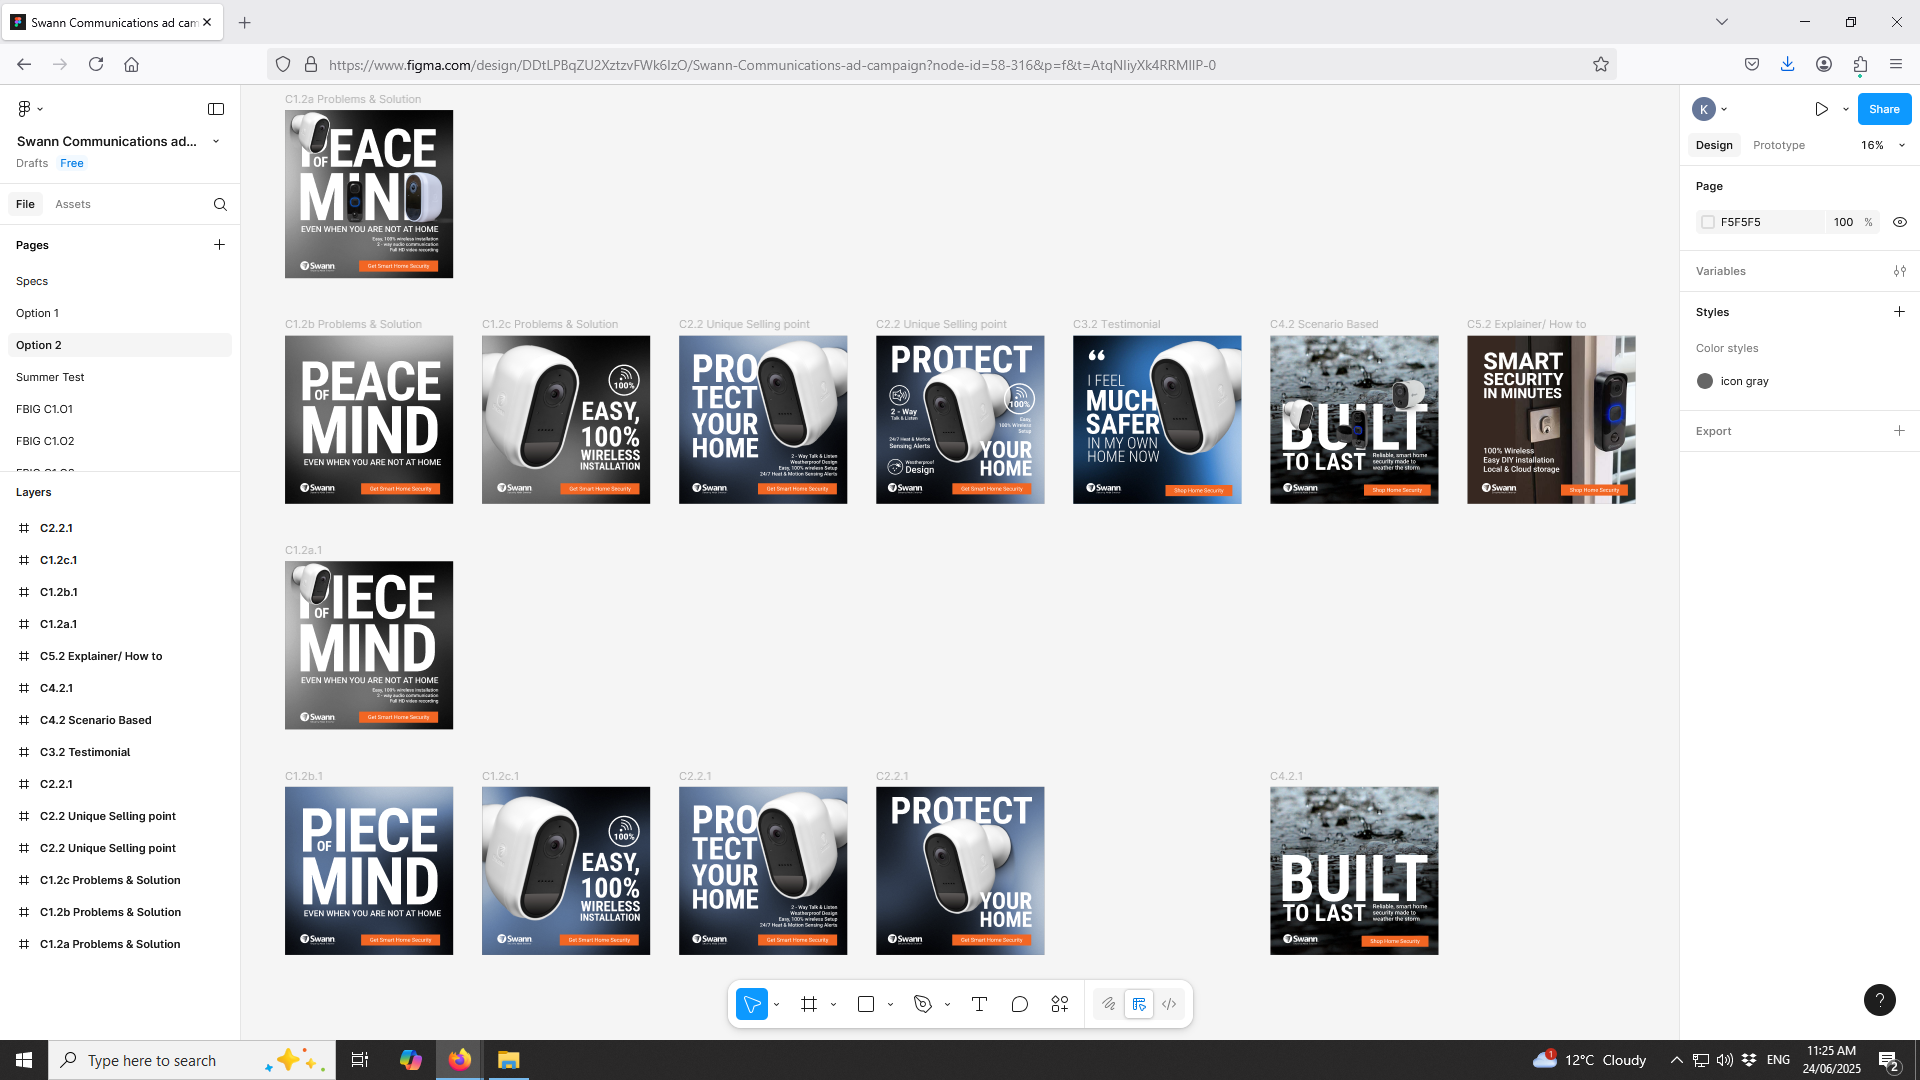
Task: Open the Actions tool
Action: pyautogui.click(x=1060, y=1004)
